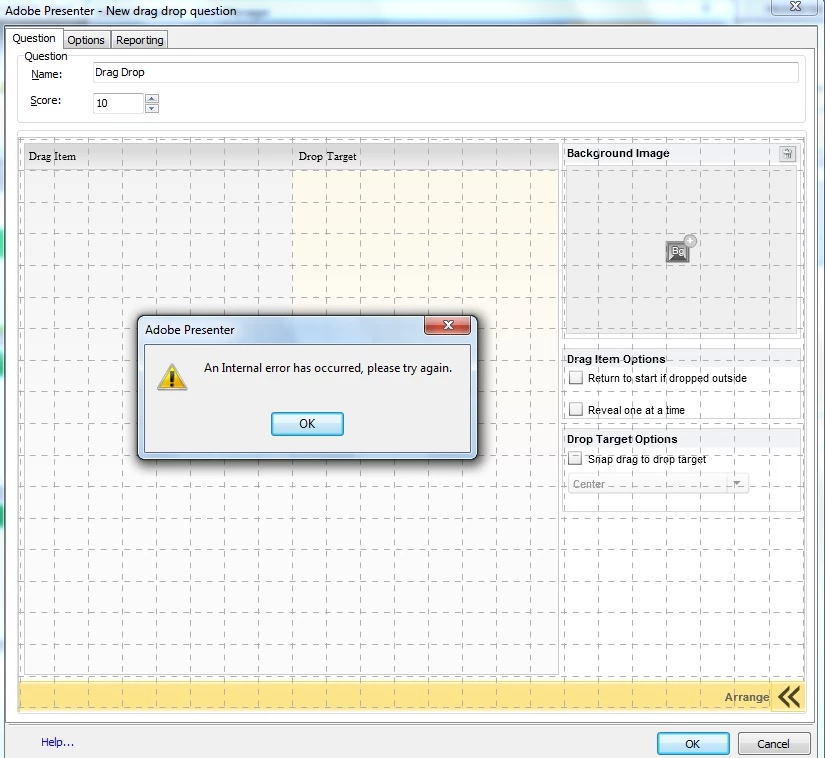Click the Arrange label
Viewport: 825px width, 758px height.
[747, 697]
